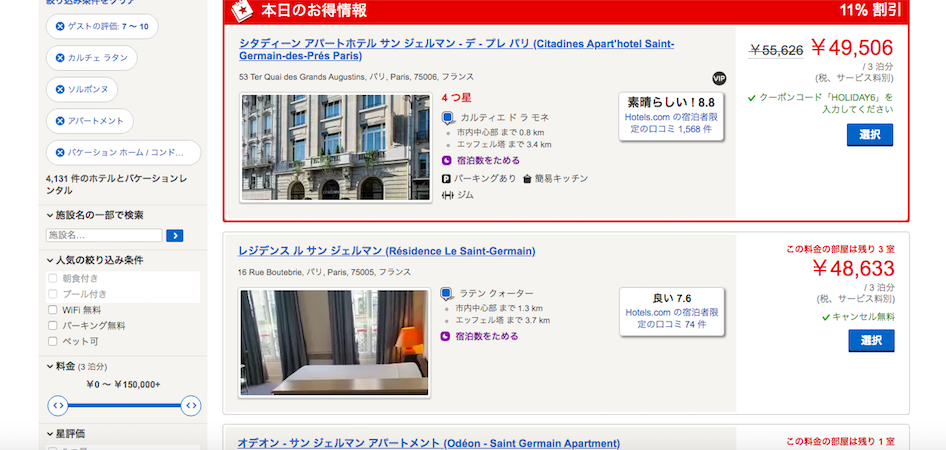This screenshot has height=450, width=946.
Task: Enable the ペット可 filter checkbox
Action: click(52, 341)
